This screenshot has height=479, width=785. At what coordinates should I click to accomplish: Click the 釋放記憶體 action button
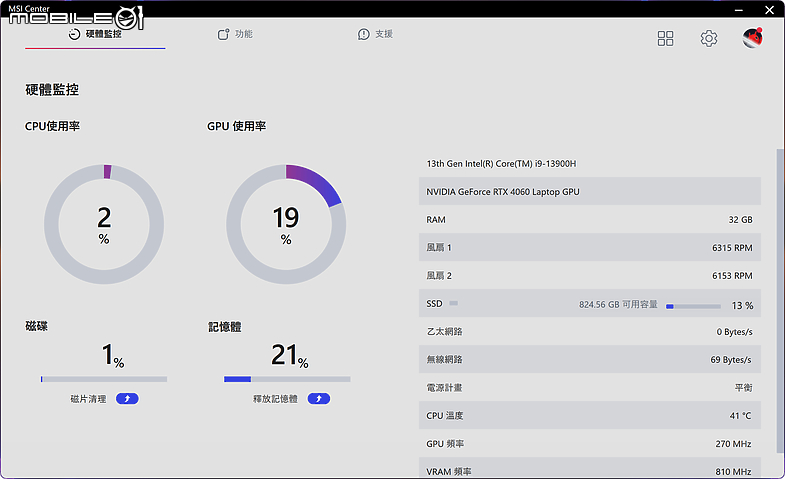[x=318, y=398]
